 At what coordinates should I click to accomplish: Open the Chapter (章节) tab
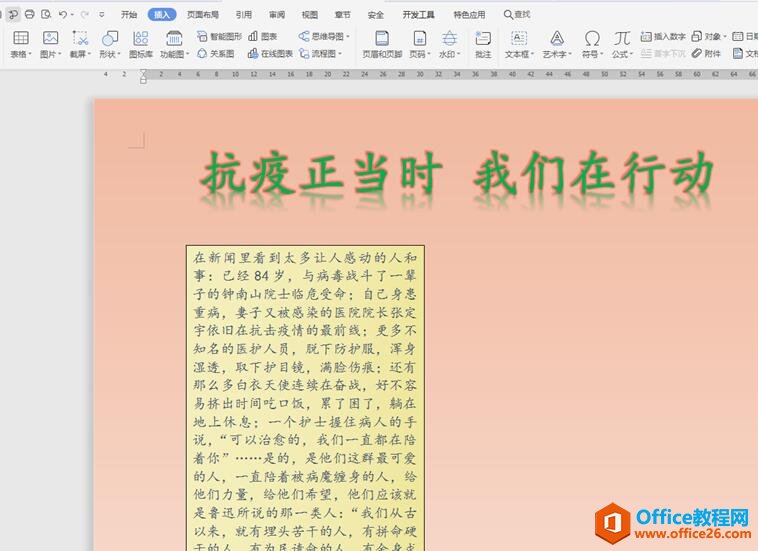(342, 14)
